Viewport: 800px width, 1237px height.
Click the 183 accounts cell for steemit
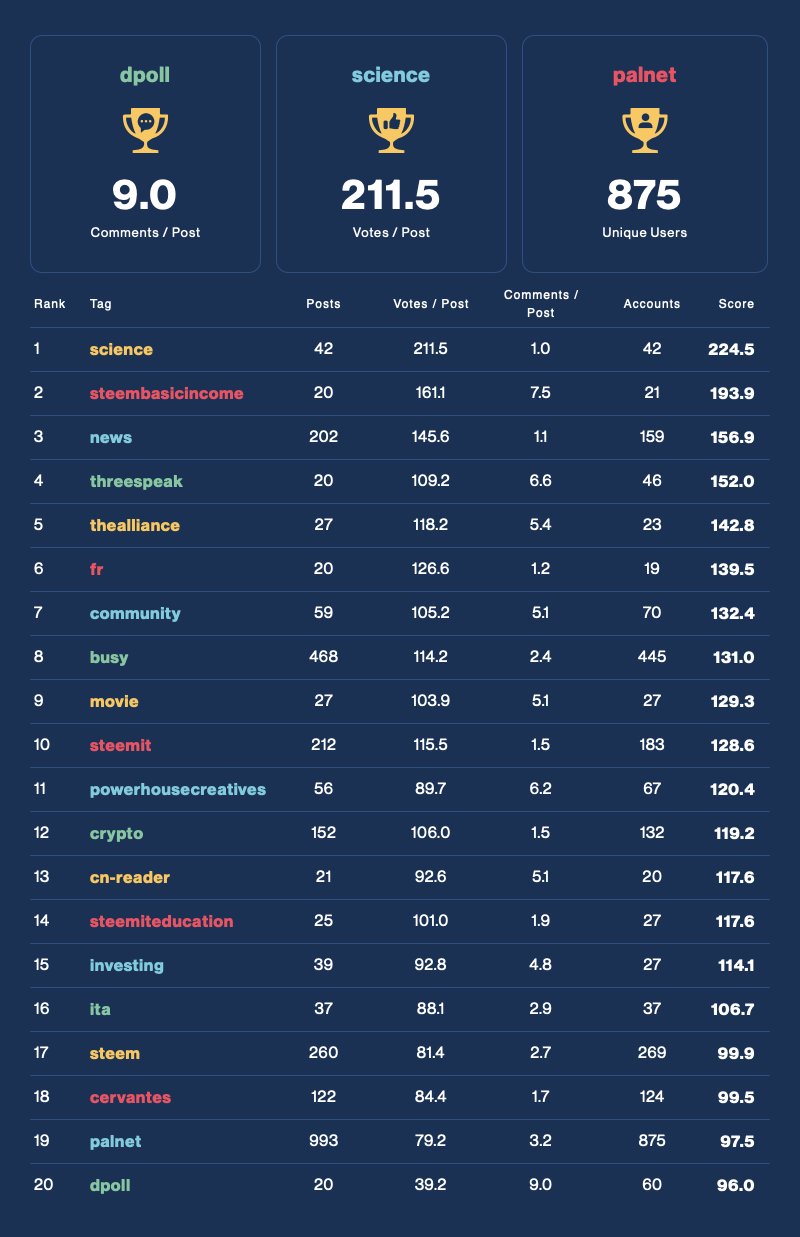[652, 745]
